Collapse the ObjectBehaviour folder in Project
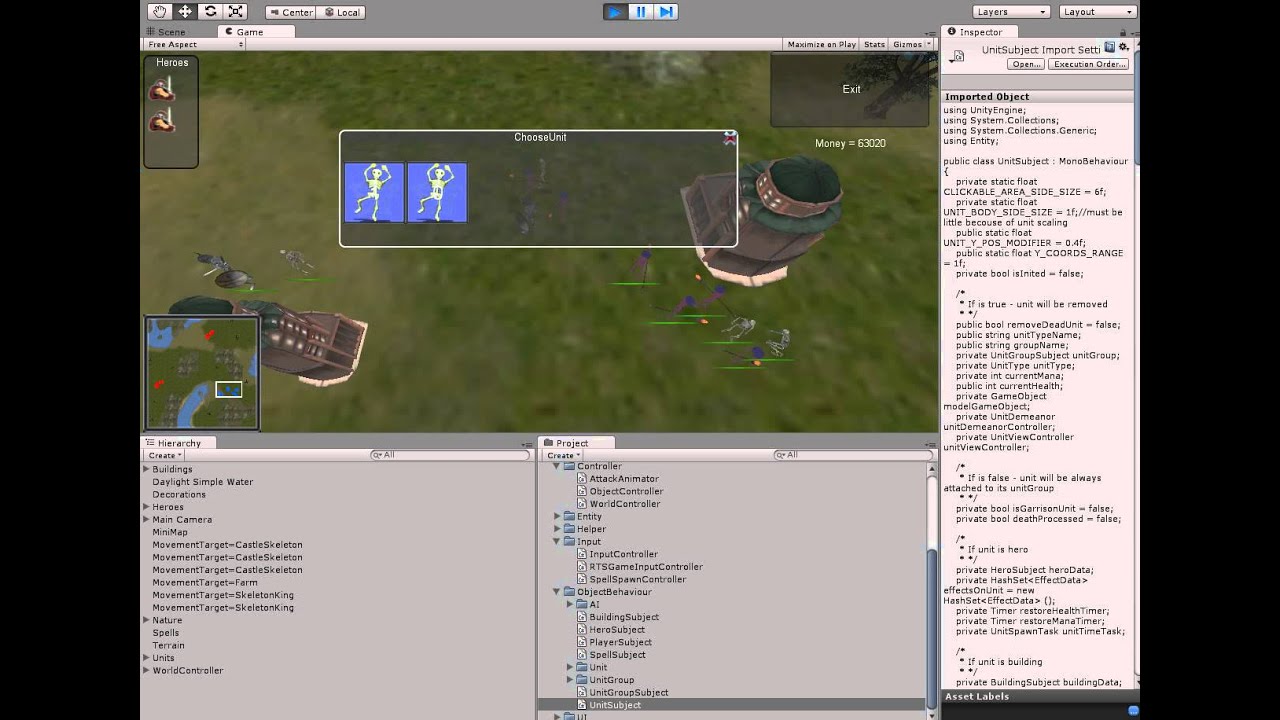Viewport: 1280px width, 720px height. (557, 592)
